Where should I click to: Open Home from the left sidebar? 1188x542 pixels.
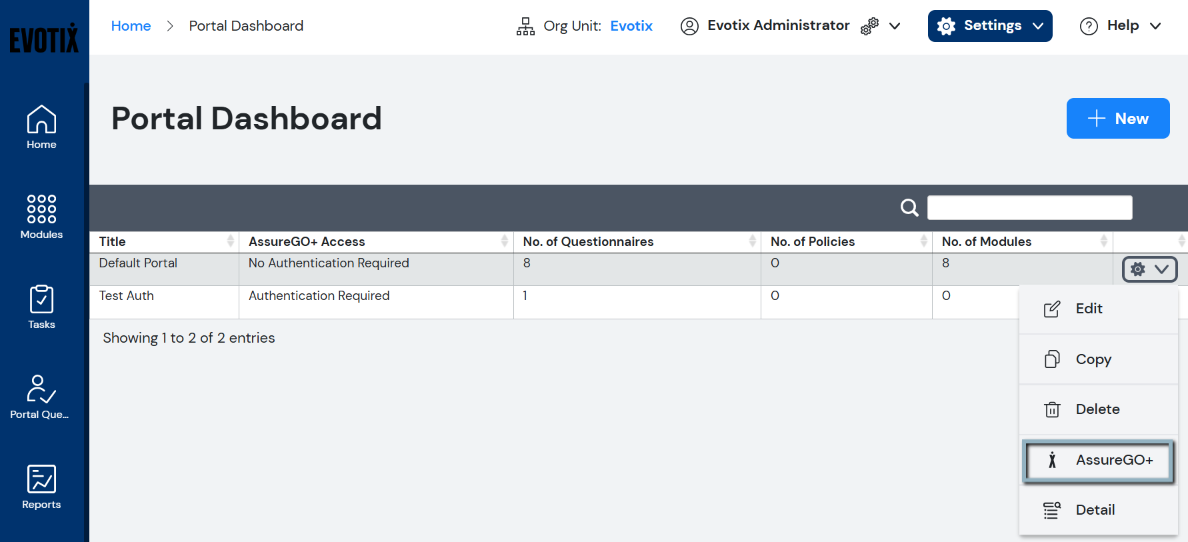tap(41, 126)
